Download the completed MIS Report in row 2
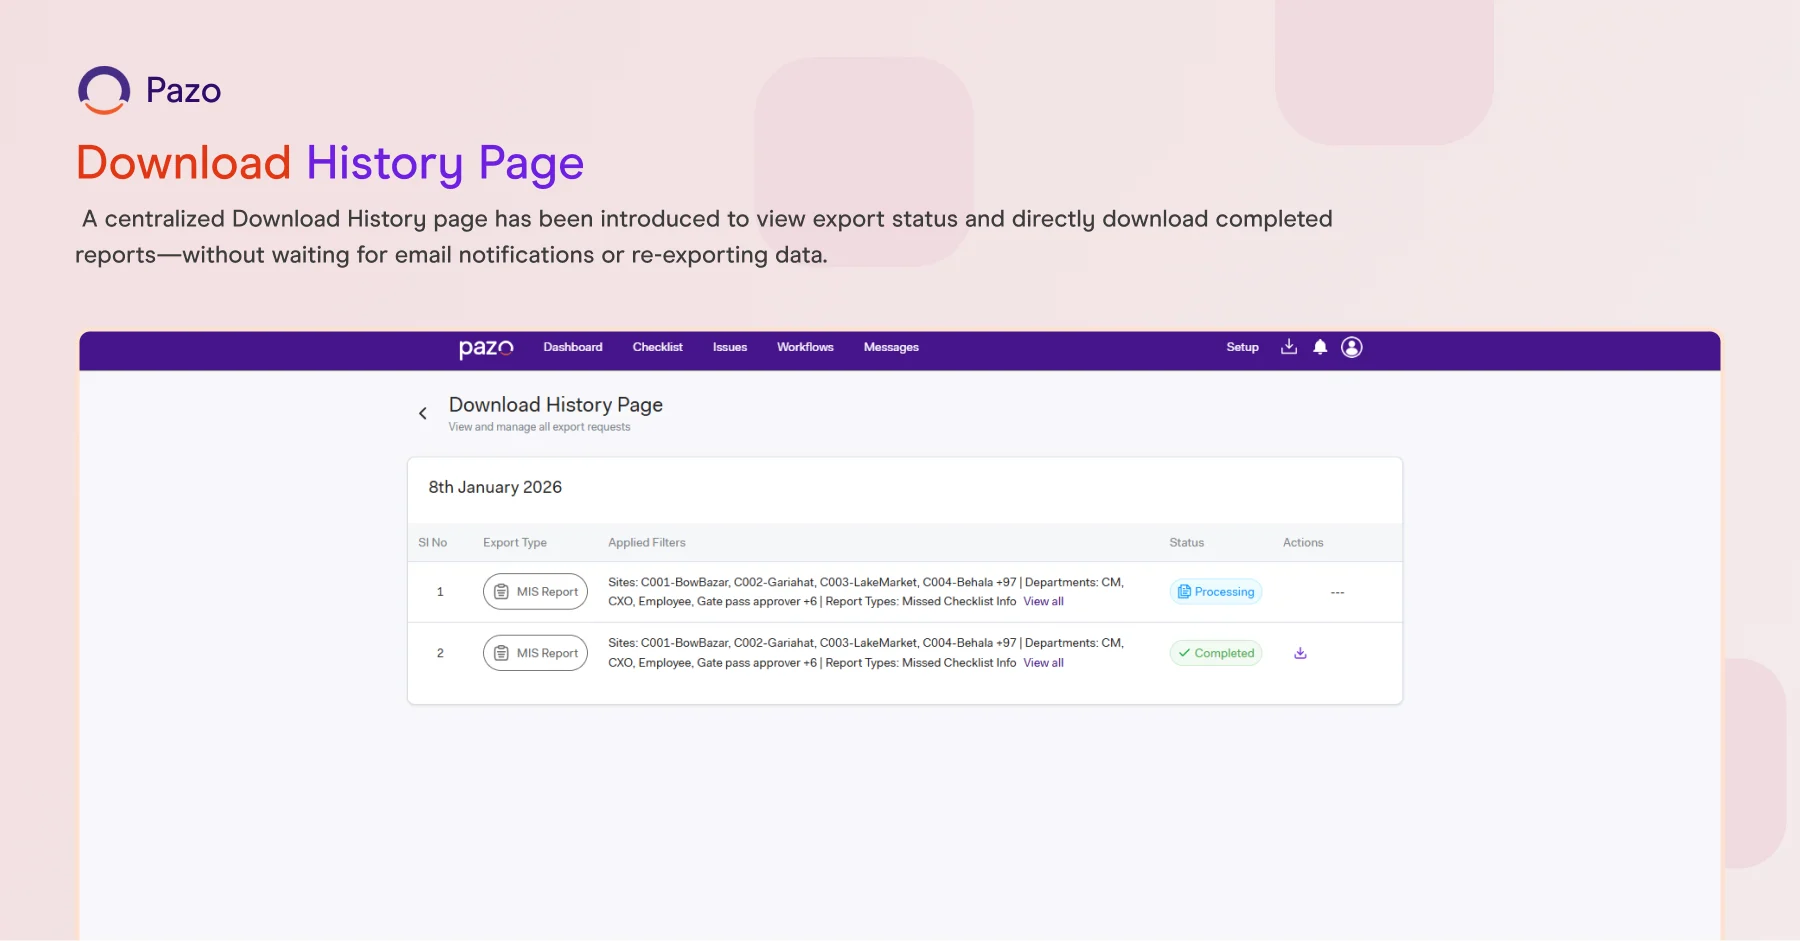Screen dimensions: 1800x941 tap(1300, 653)
